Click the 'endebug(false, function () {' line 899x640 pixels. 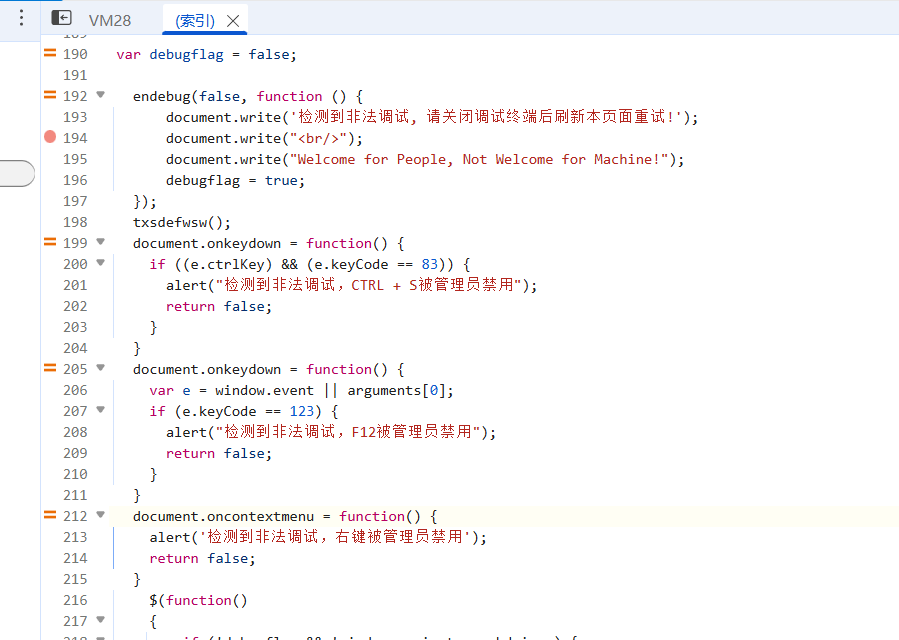click(x=248, y=96)
